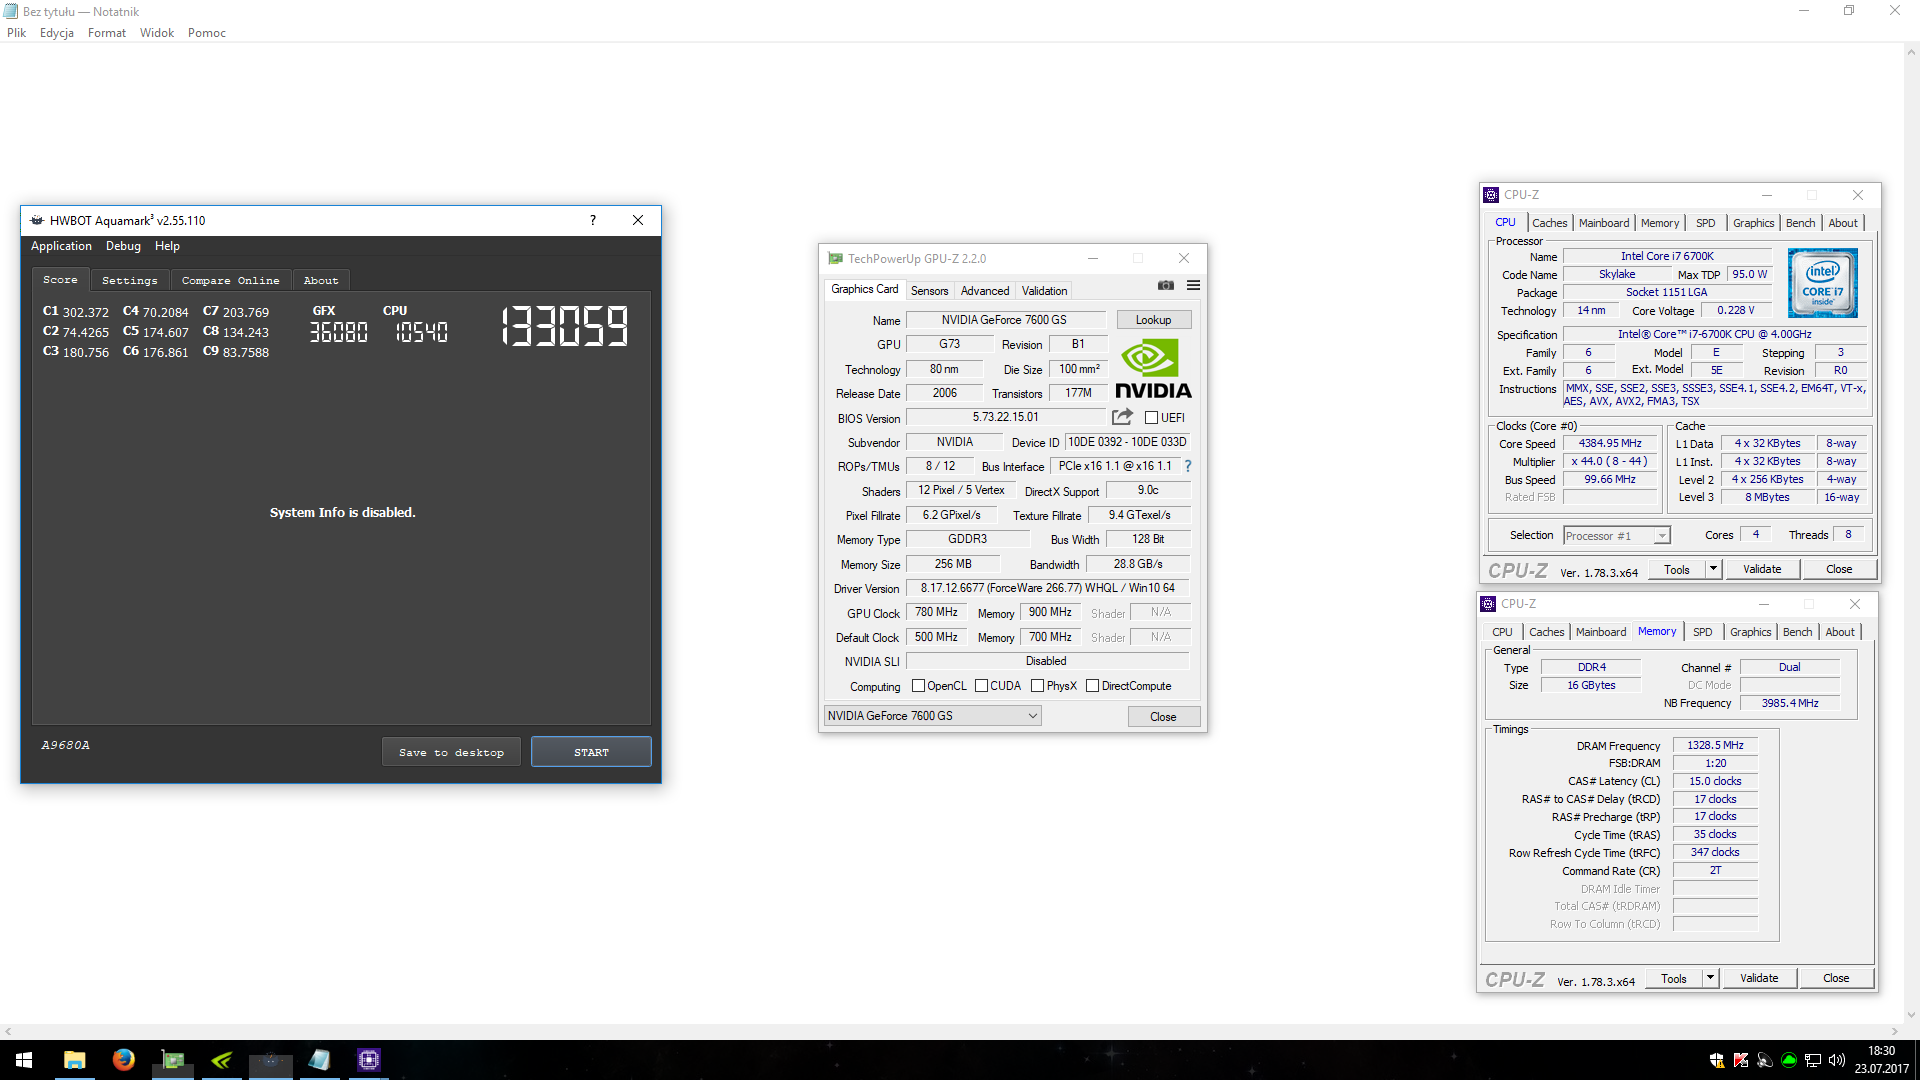The width and height of the screenshot is (1920, 1080).
Task: Toggle the PhysX checkbox
Action: click(x=1037, y=686)
